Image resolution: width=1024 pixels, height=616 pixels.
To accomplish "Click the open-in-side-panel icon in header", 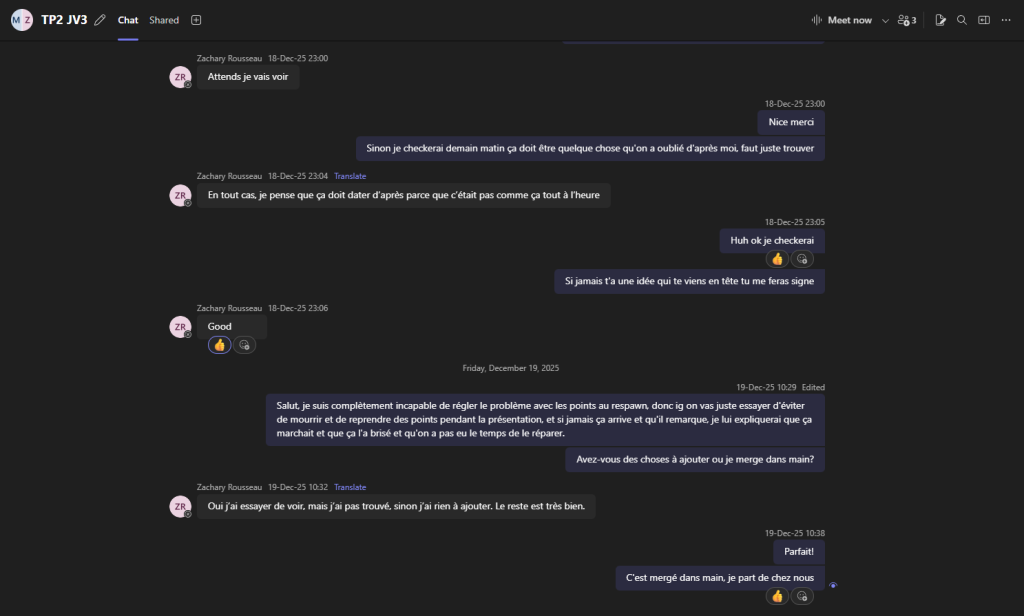I will tap(984, 20).
